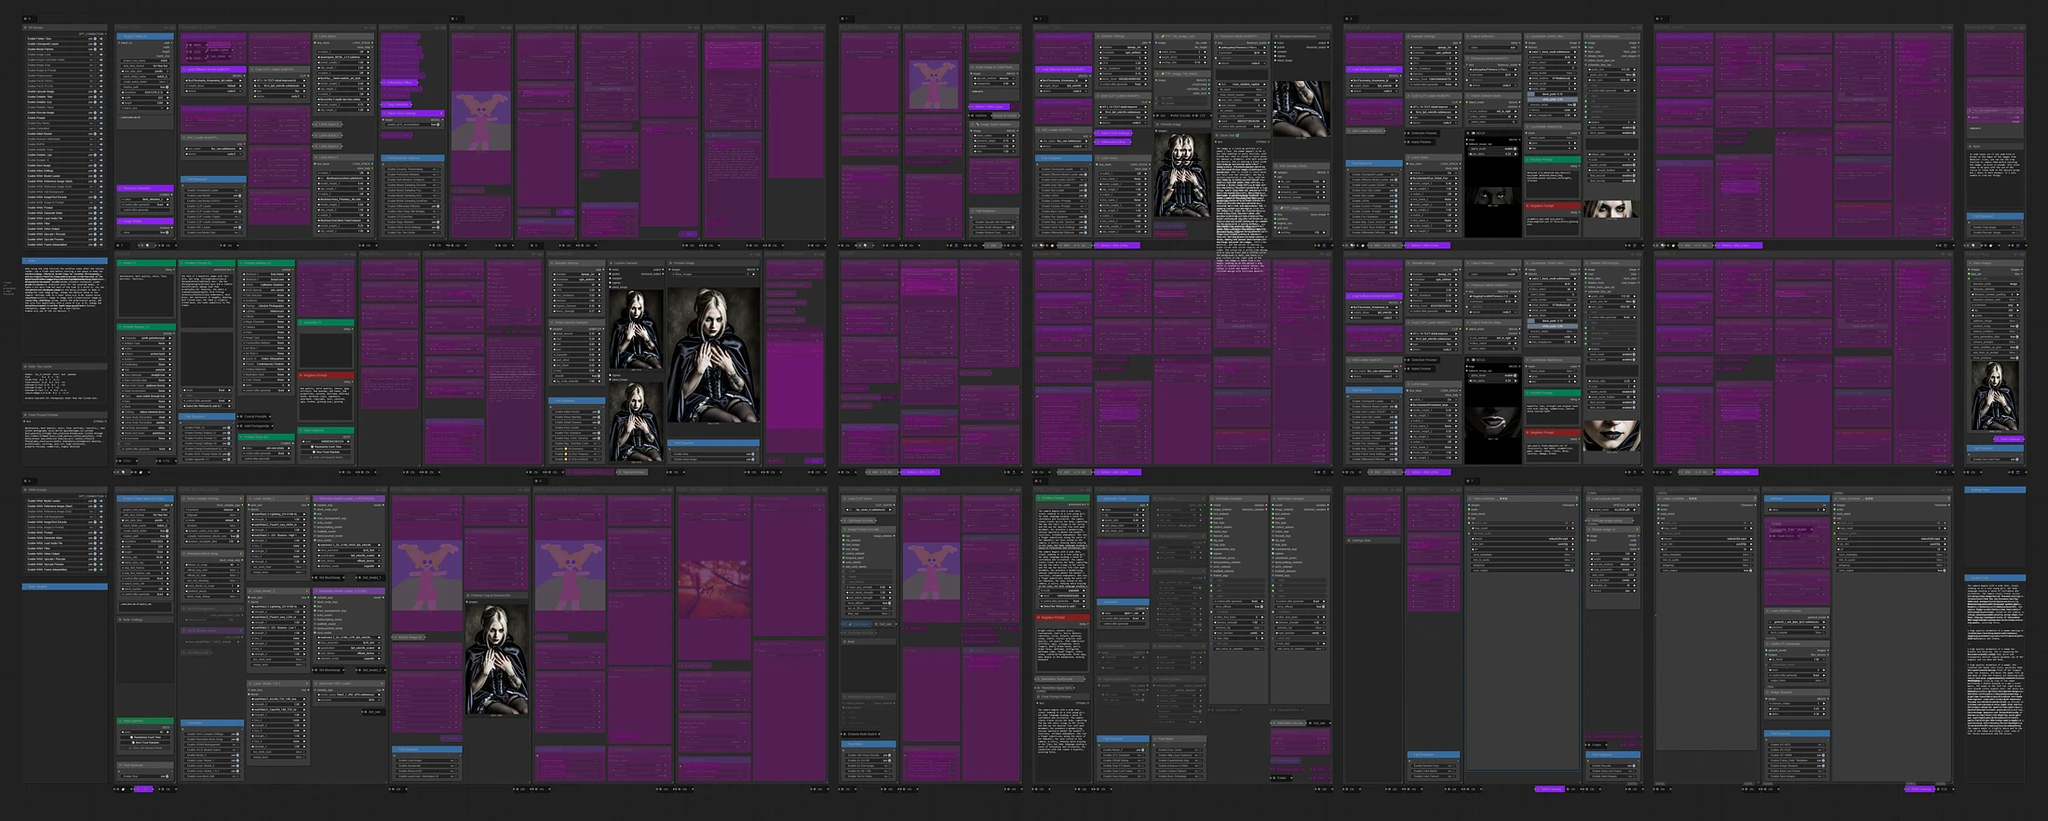Click pink creature image in Image Load group
This screenshot has width=2048, height=821.
coord(481,121)
